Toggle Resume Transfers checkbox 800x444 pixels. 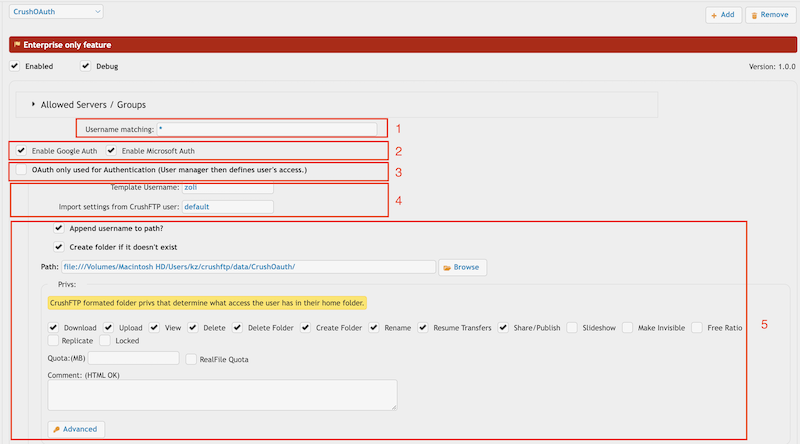[423, 328]
